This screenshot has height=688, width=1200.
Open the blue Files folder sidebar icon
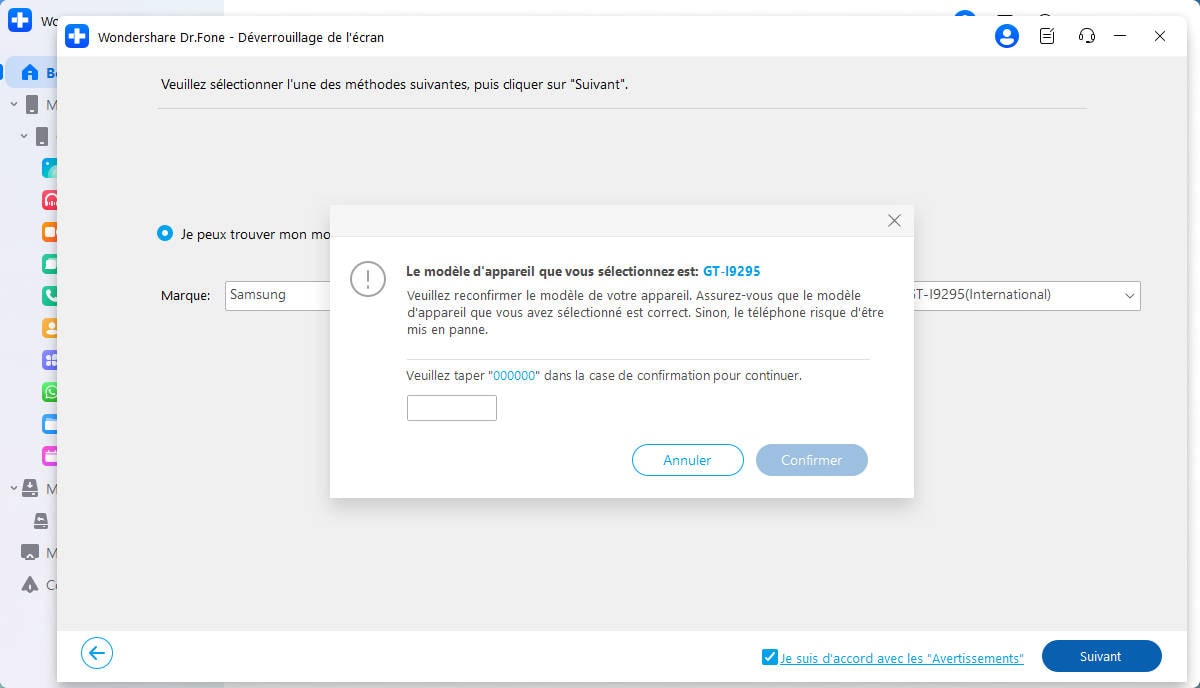[x=49, y=423]
